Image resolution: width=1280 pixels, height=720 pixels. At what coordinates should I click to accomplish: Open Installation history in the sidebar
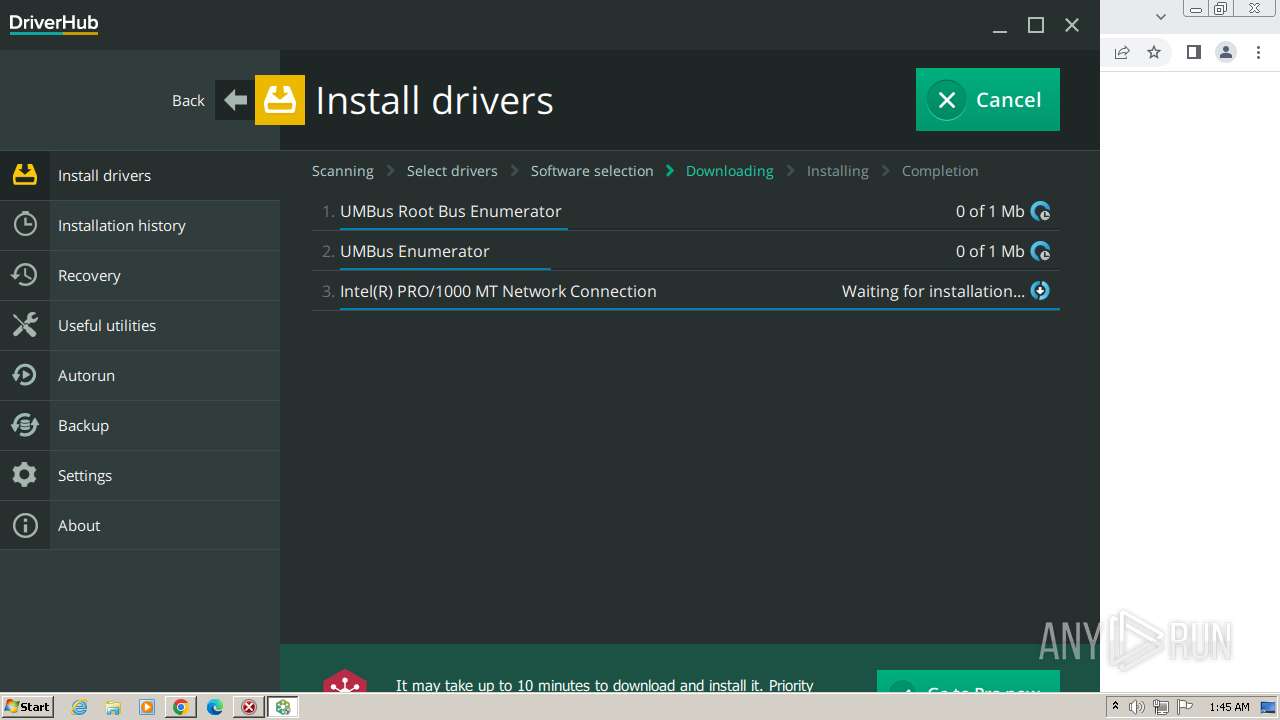pos(140,225)
